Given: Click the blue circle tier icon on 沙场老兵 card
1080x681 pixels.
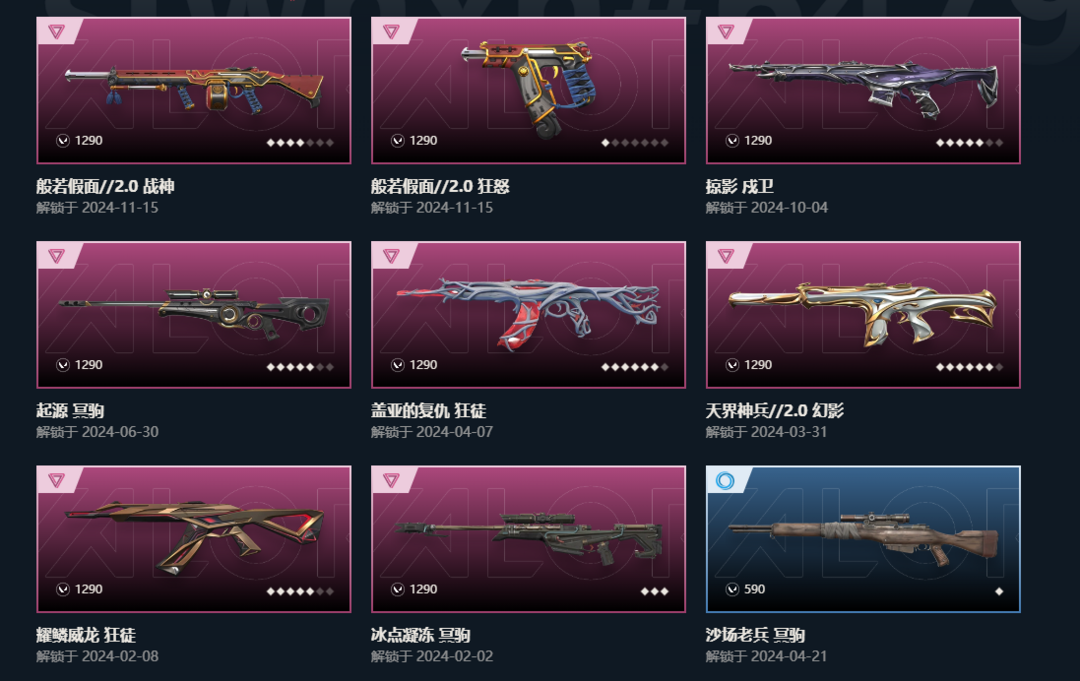Looking at the screenshot, I should point(725,480).
